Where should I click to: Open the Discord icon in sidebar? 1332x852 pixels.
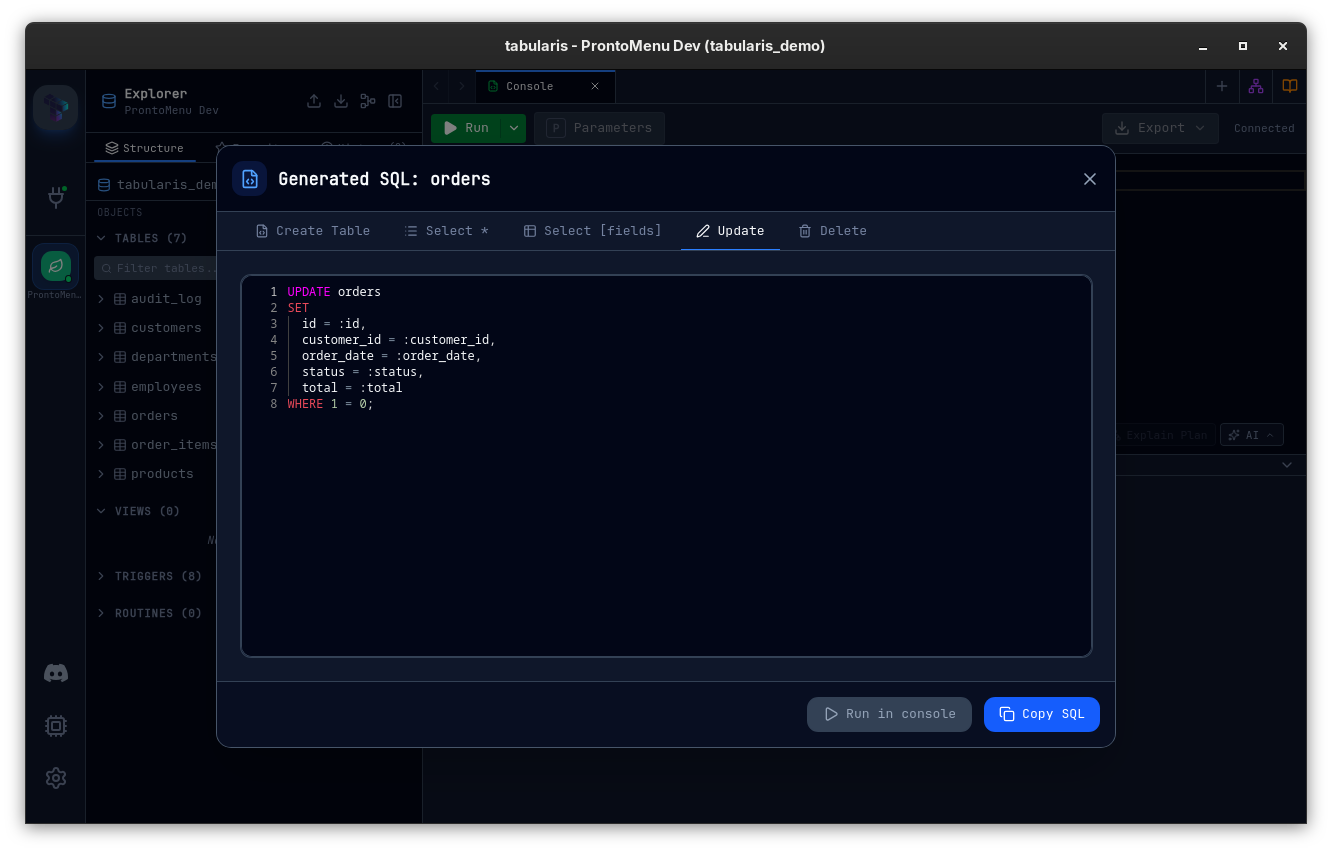(x=56, y=673)
